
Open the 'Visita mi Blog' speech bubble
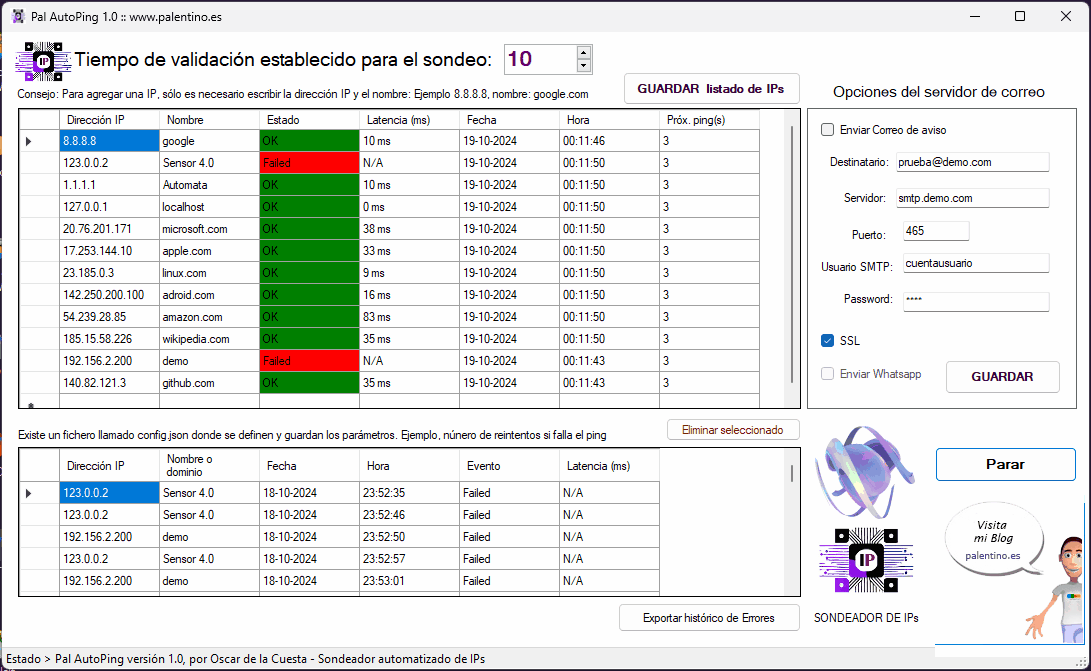[x=992, y=541]
